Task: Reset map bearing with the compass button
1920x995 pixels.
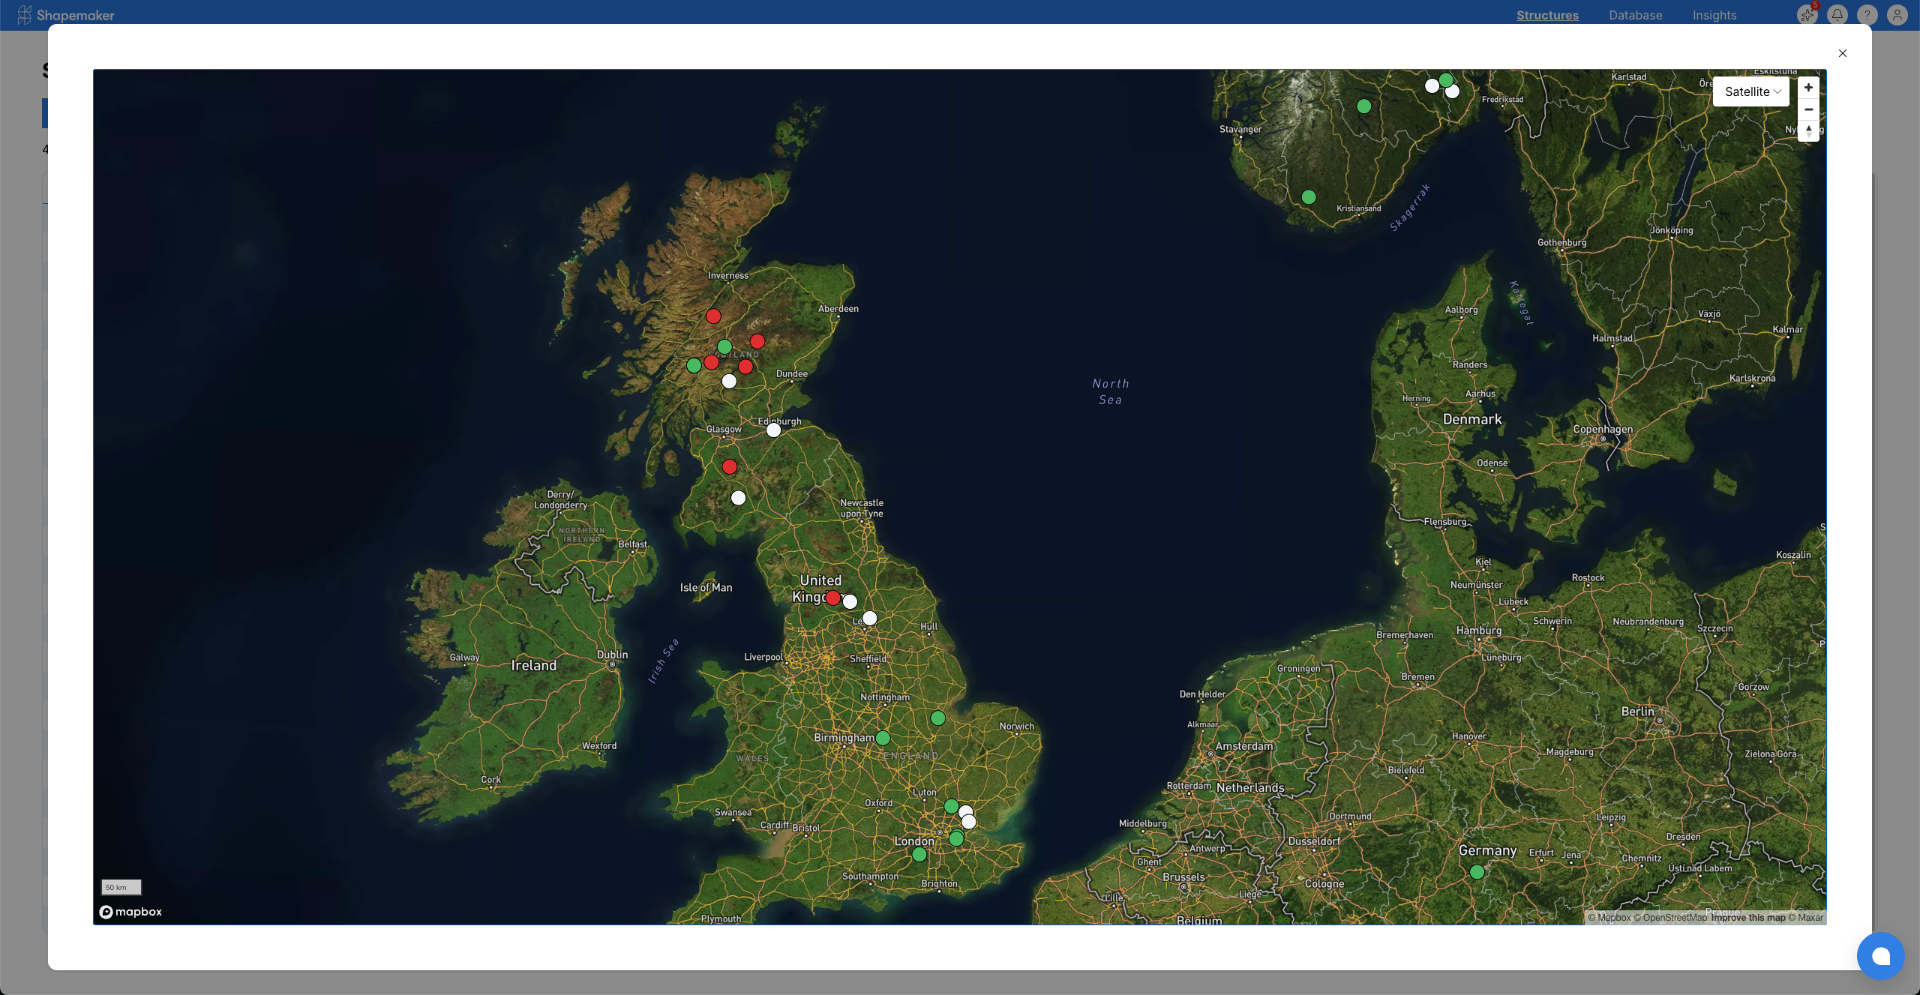Action: [1808, 131]
